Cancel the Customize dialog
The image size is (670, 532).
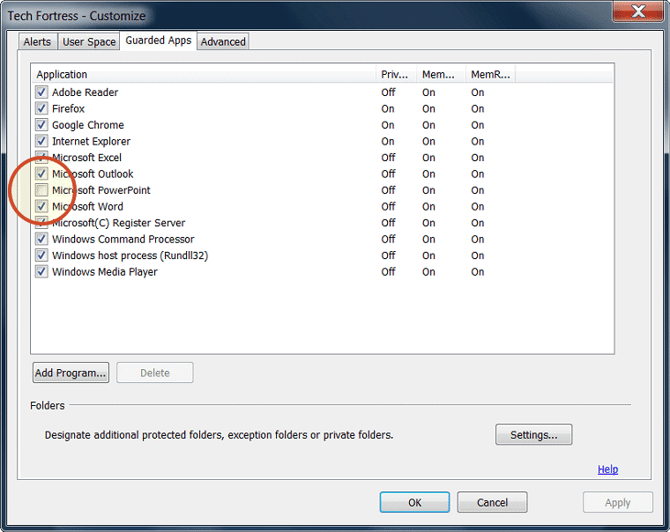coord(492,502)
